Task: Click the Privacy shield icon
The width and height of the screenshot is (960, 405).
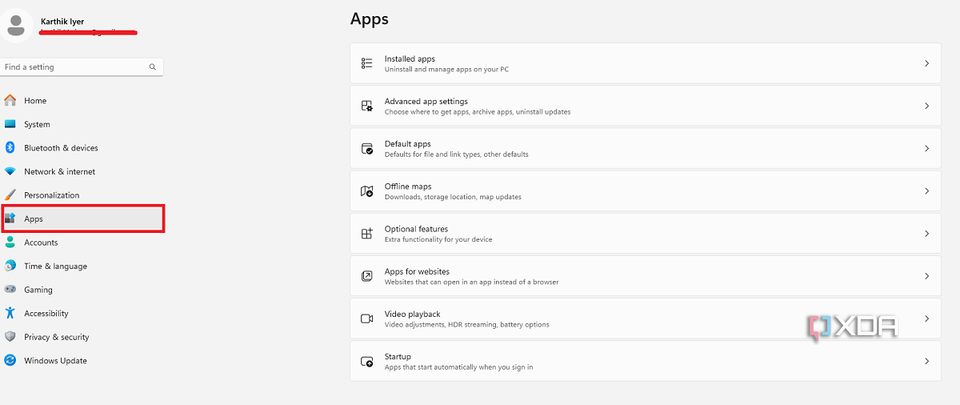Action: [10, 336]
